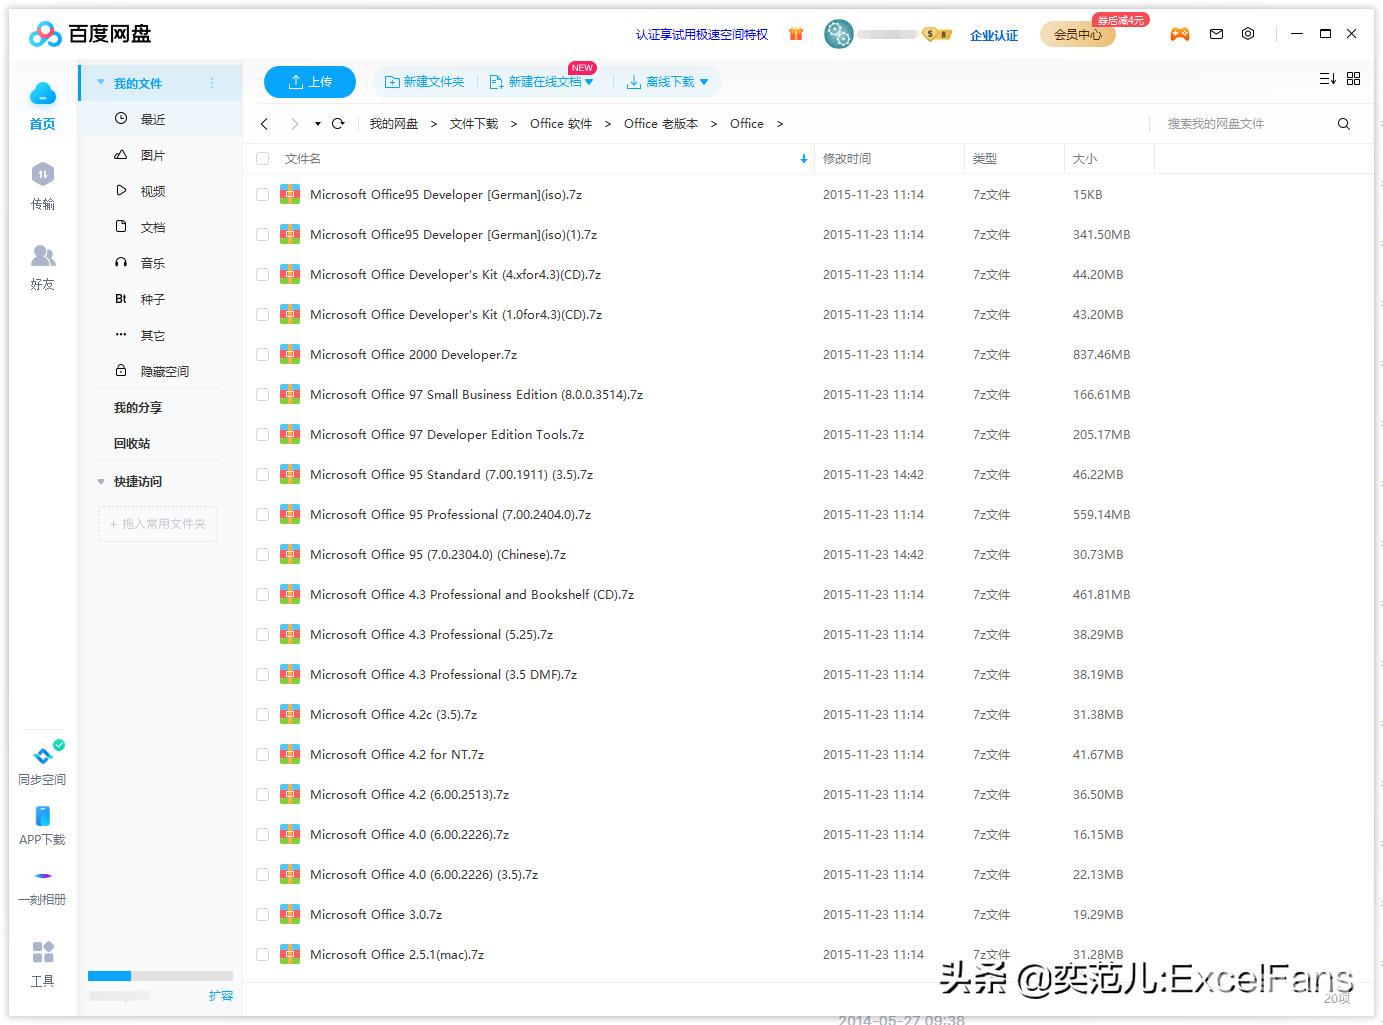Click the gift box icon in title bar
Screen dimensions: 1383x1025
point(796,34)
